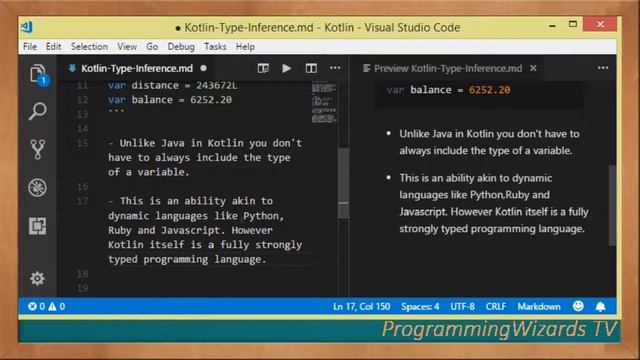Click the Split Editor icon

point(311,68)
